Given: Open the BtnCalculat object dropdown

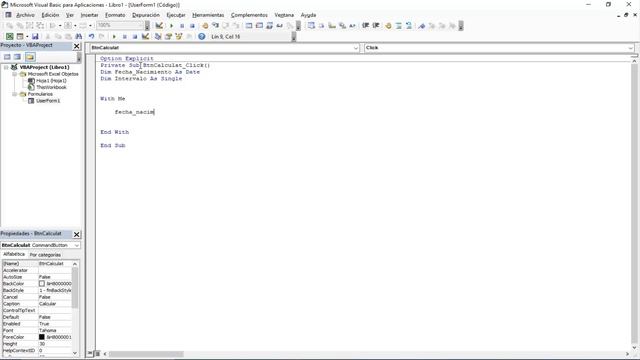Looking at the screenshot, I should click(x=355, y=48).
